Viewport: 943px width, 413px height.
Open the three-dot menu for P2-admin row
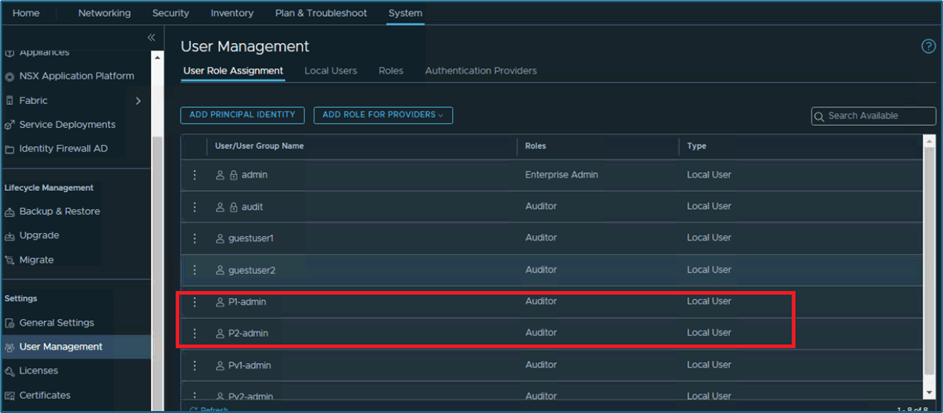(195, 333)
